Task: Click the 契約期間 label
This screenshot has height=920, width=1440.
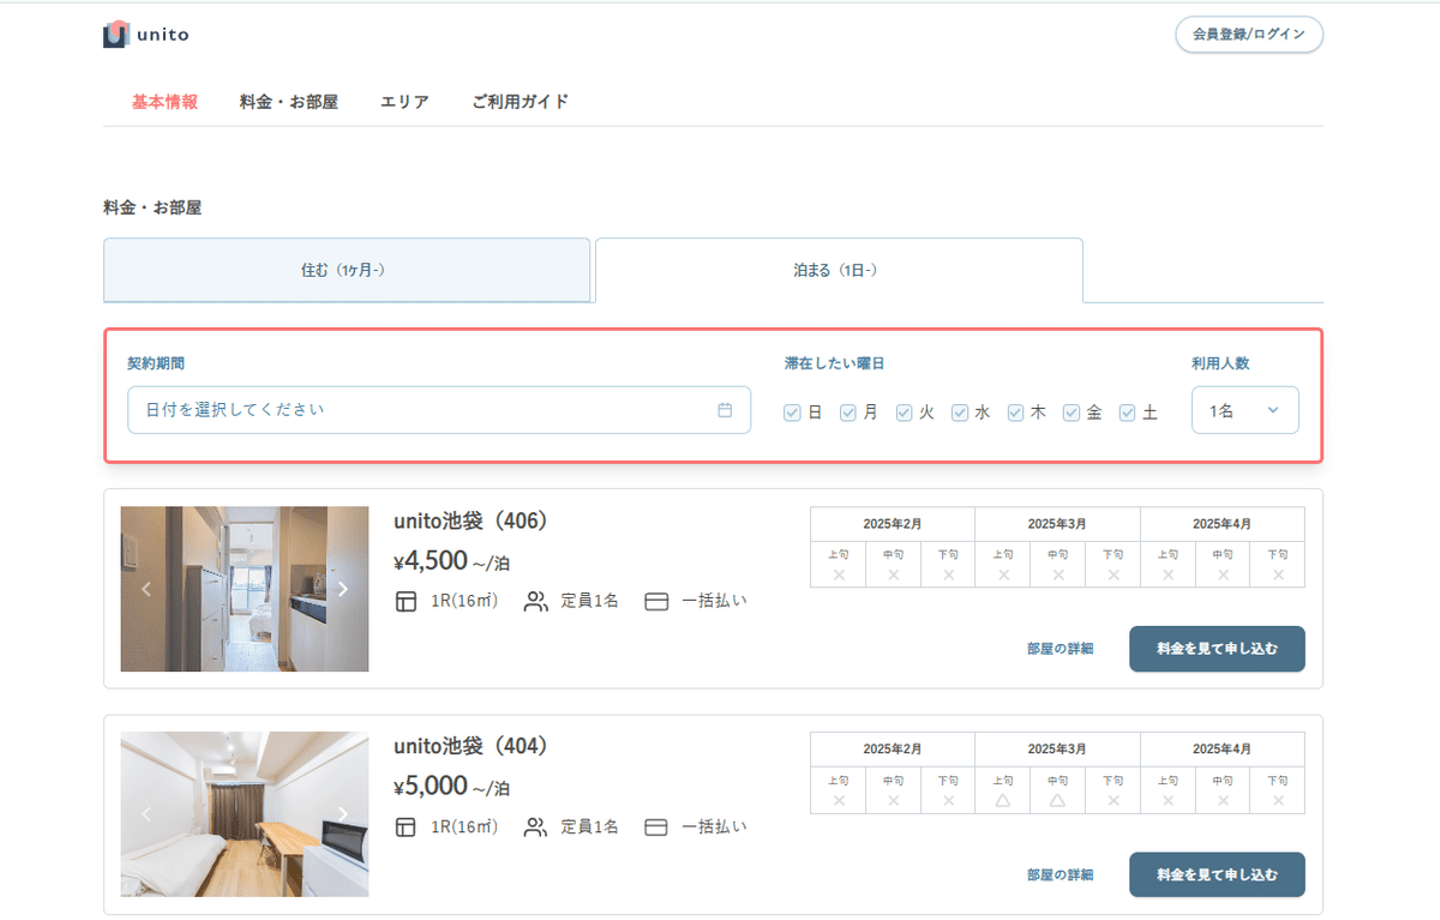Action: pyautogui.click(x=156, y=364)
